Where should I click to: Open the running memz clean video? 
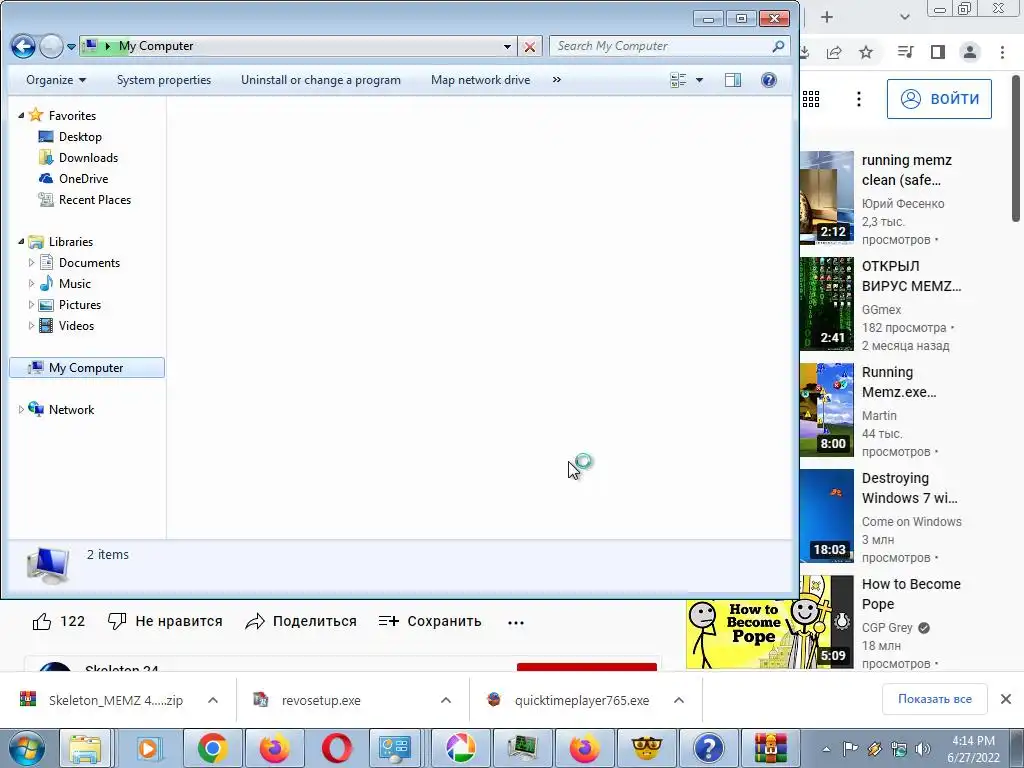pos(906,170)
